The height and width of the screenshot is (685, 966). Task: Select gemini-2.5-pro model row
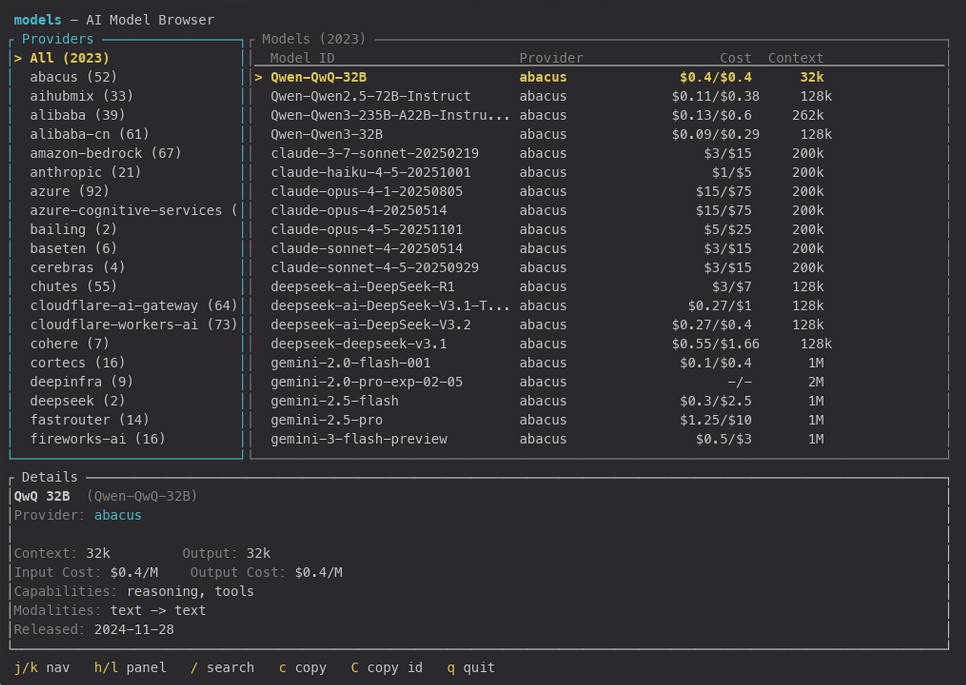pyautogui.click(x=326, y=419)
